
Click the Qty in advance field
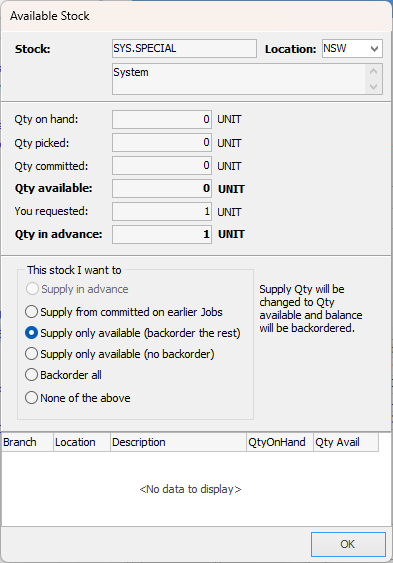(x=162, y=234)
